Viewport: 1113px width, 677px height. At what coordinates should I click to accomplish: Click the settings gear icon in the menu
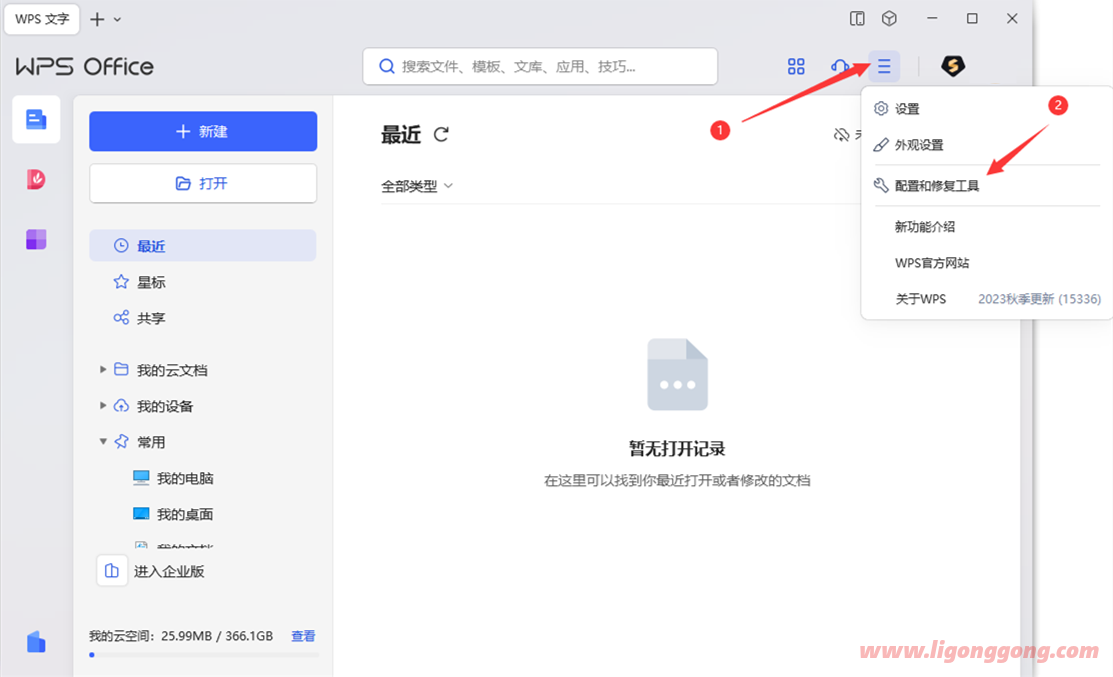click(881, 109)
